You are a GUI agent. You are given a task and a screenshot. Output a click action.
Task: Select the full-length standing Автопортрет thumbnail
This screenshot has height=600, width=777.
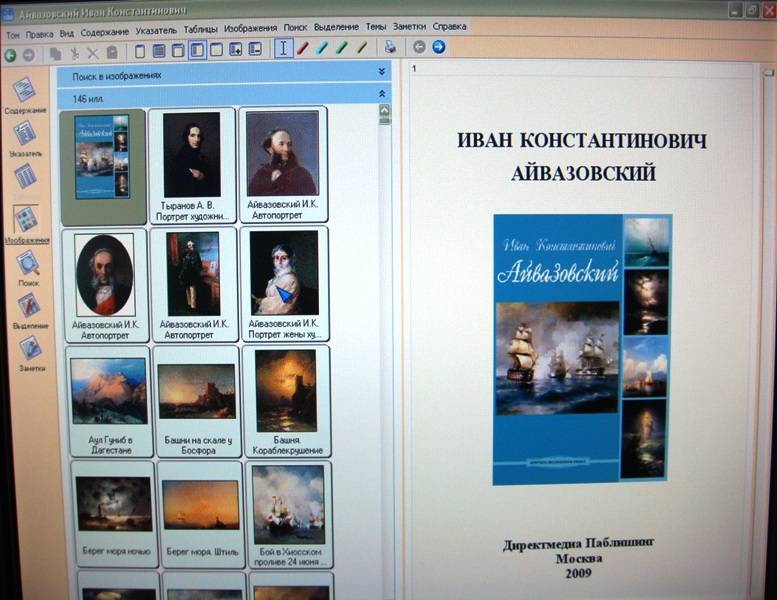(194, 284)
